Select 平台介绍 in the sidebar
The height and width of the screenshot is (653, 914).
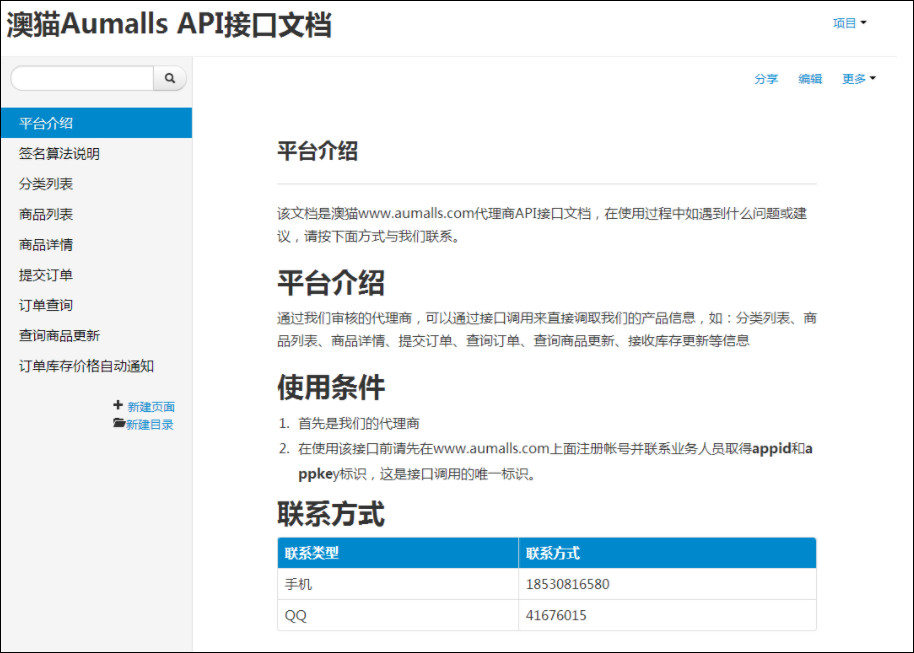pos(96,123)
